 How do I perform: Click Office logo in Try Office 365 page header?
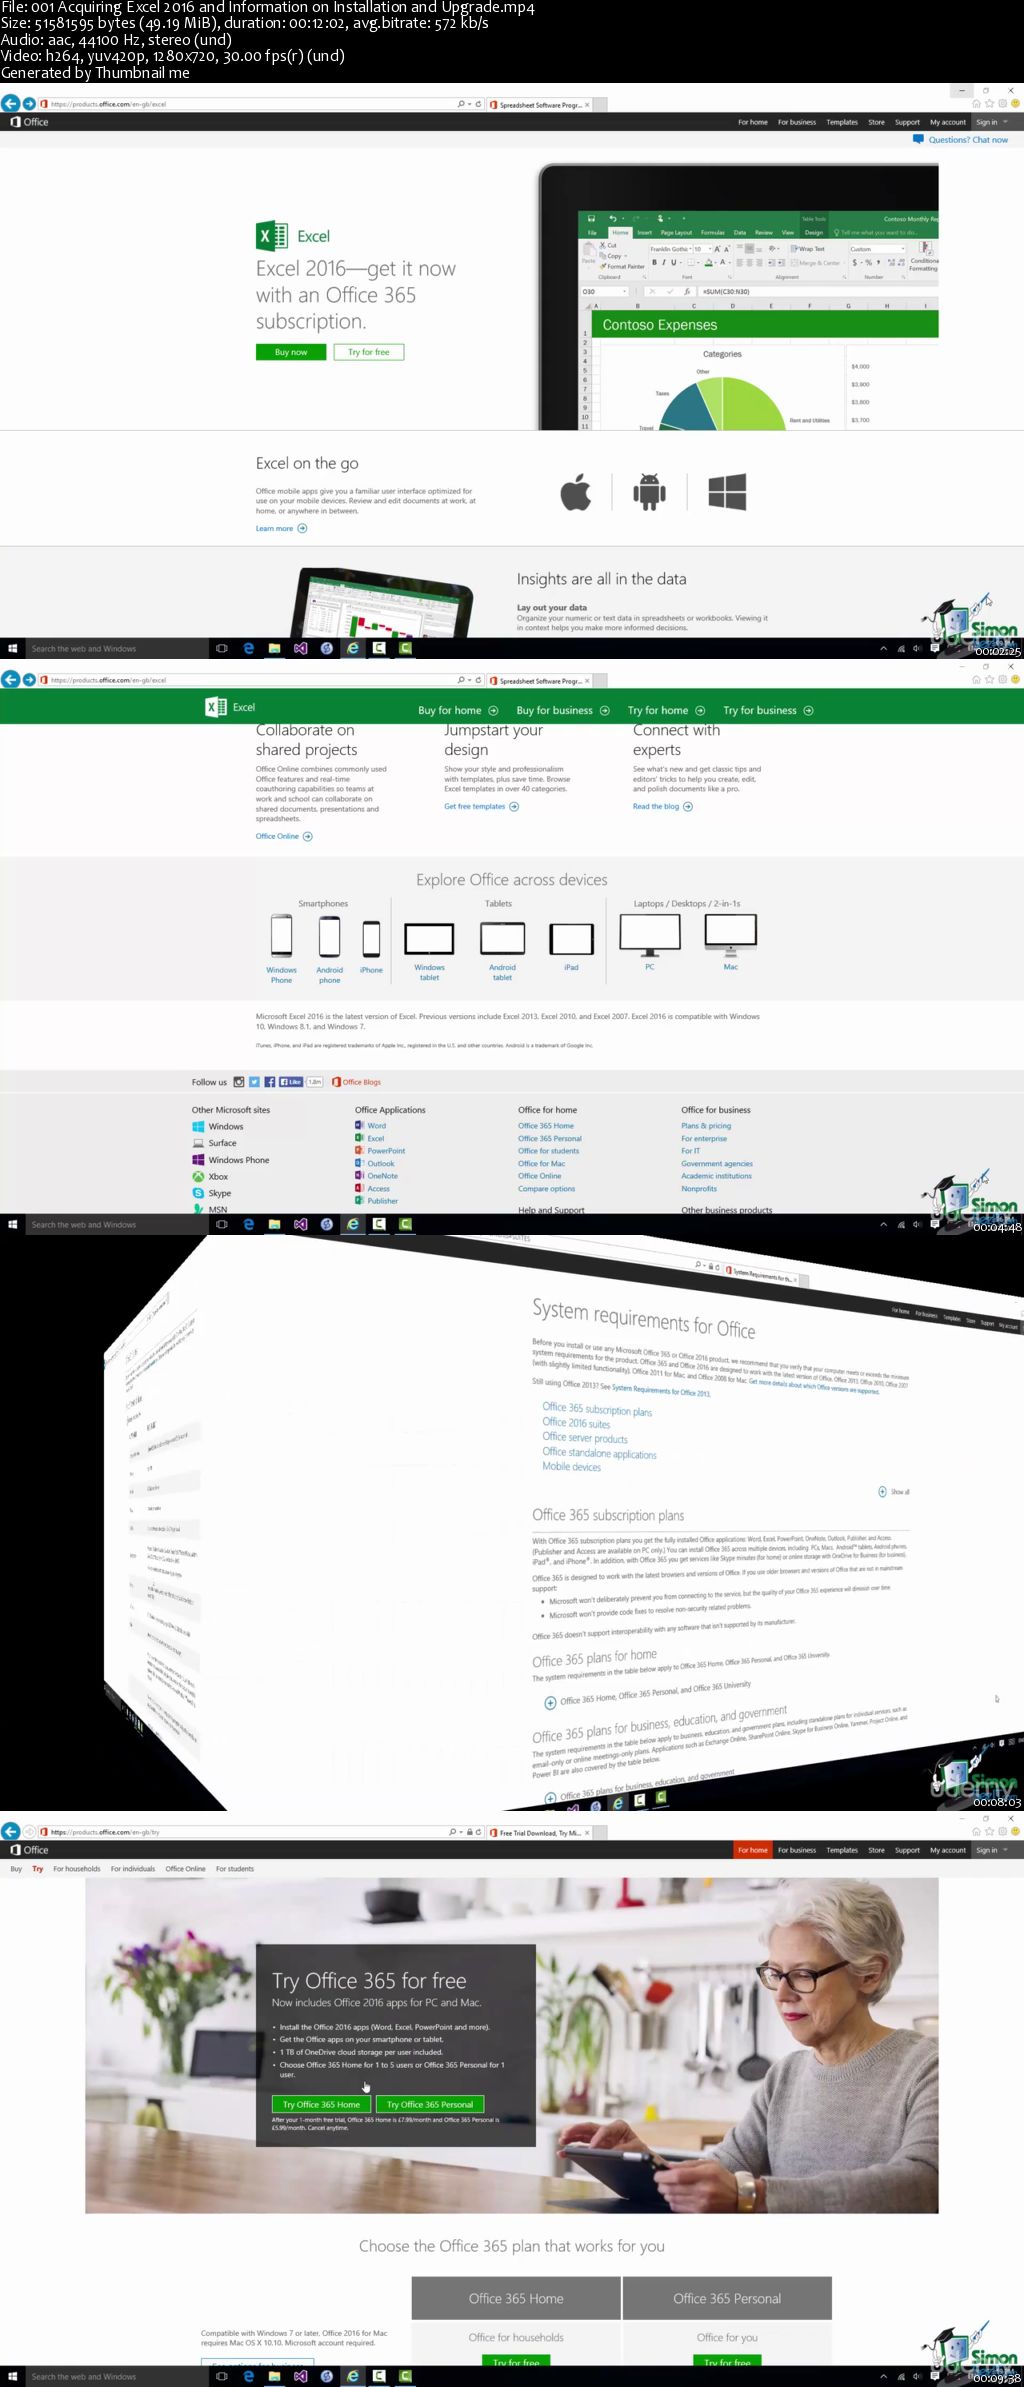pos(29,1850)
